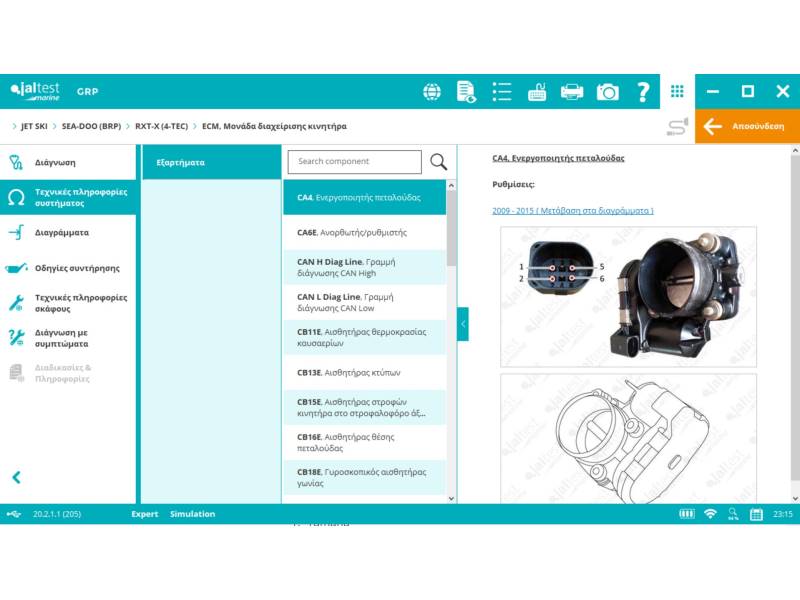This screenshot has width=800, height=600.
Task: Open the document report icon
Action: 466,92
